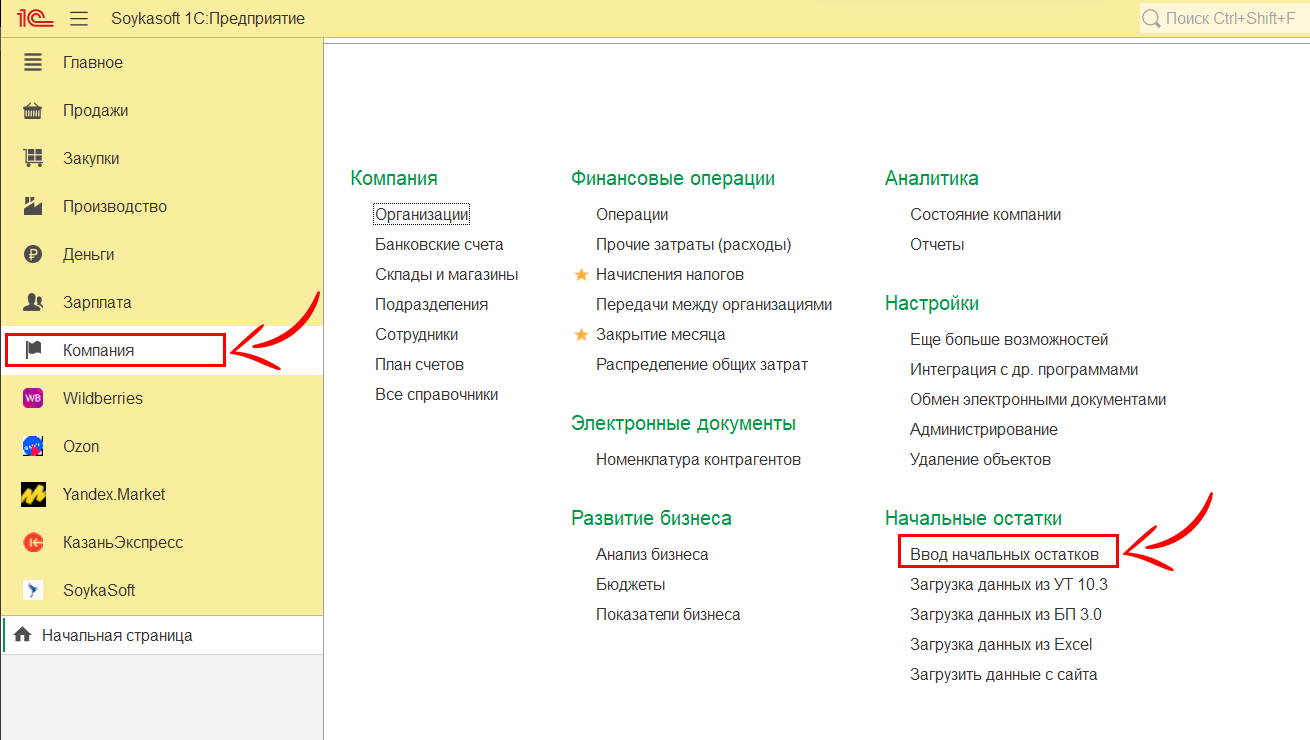This screenshot has width=1310, height=740.
Task: Click the Ozon marketplace icon
Action: click(x=33, y=446)
